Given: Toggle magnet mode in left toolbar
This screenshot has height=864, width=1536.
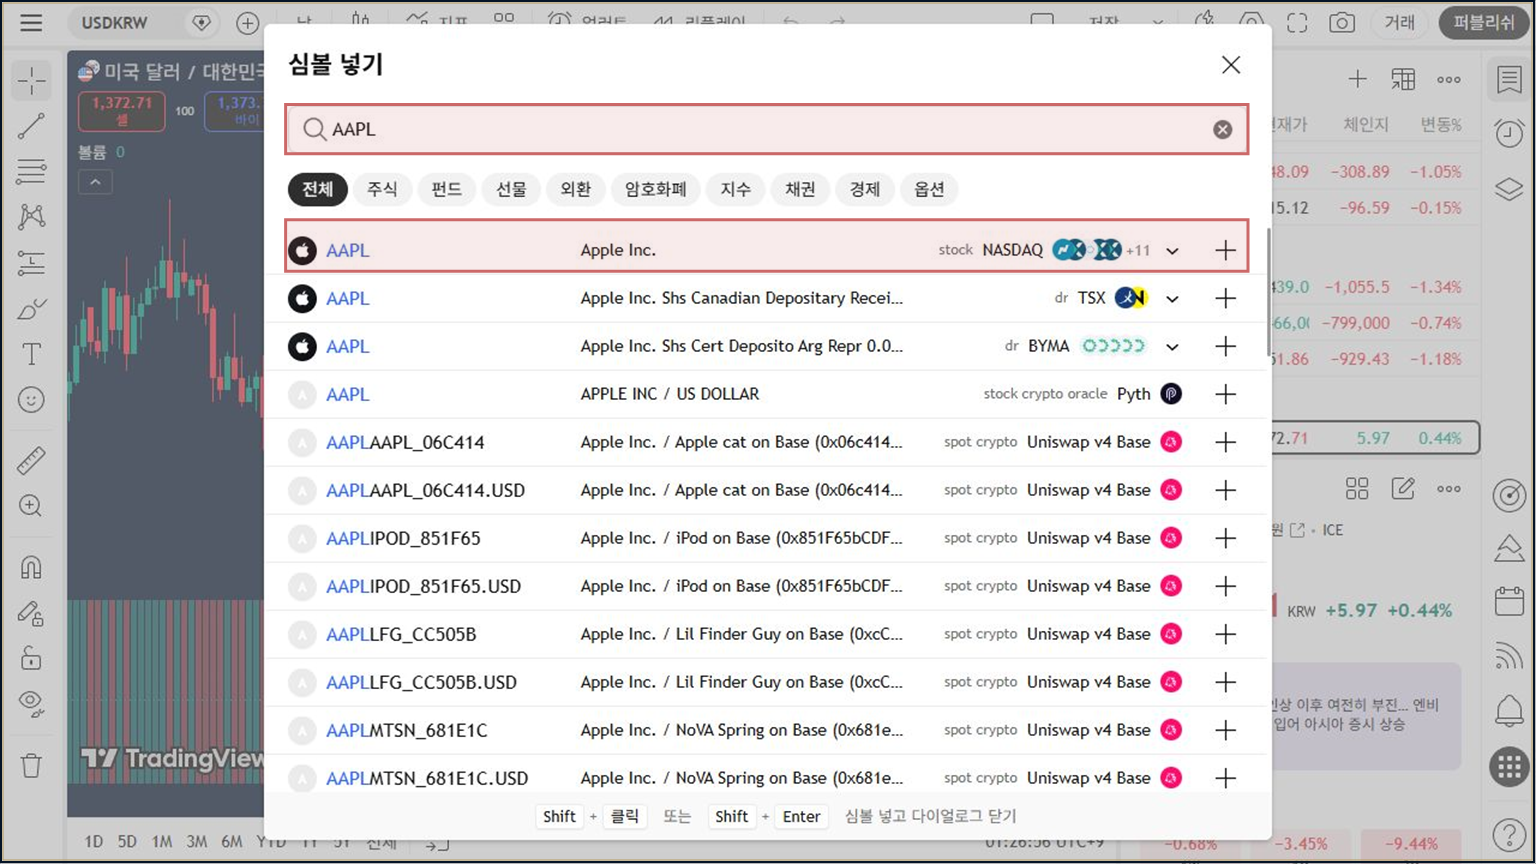Looking at the screenshot, I should [31, 567].
